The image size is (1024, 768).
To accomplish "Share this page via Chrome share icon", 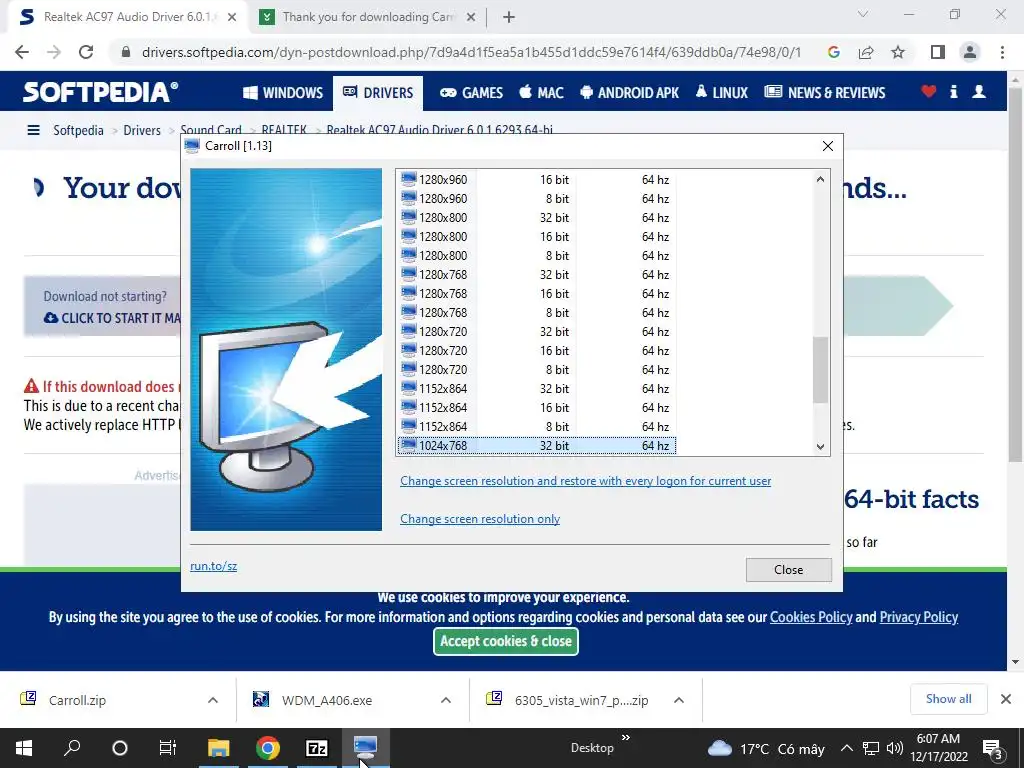I will (x=866, y=52).
